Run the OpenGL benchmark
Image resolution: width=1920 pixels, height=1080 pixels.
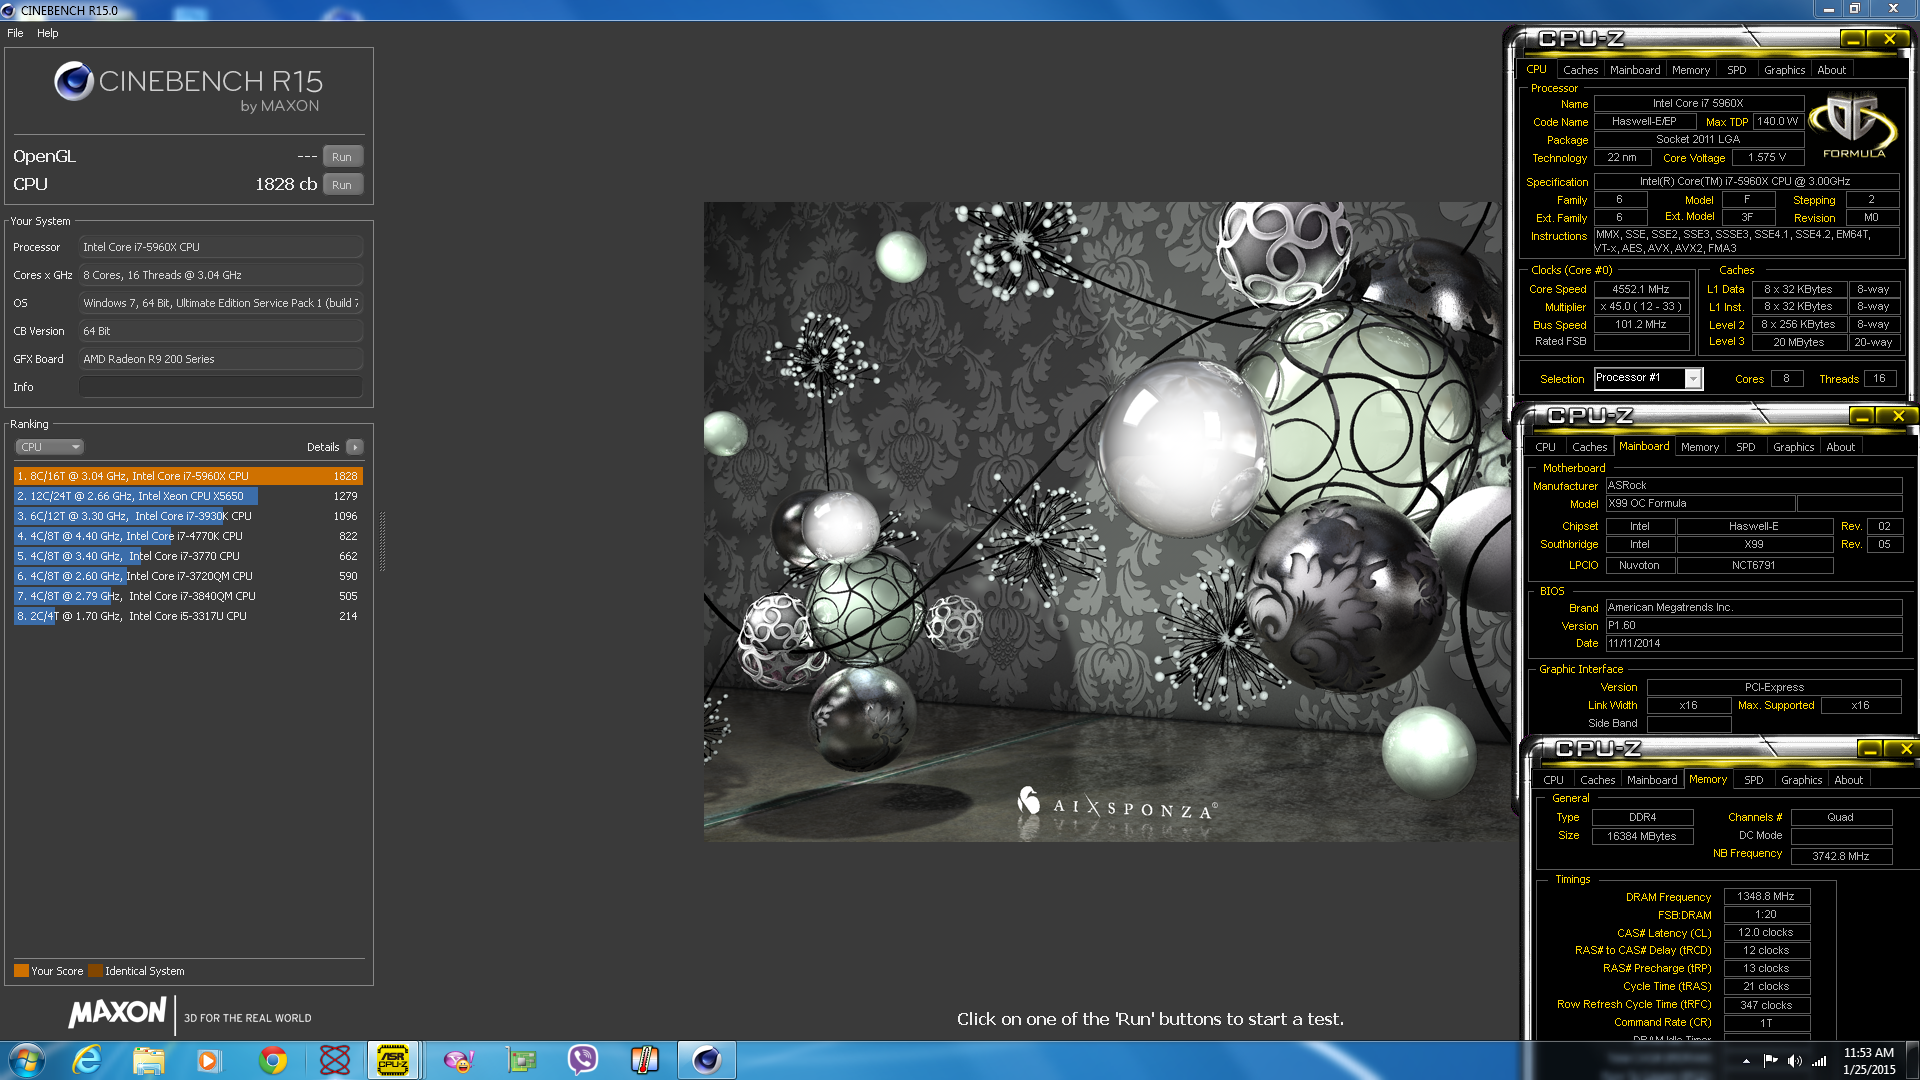(x=342, y=157)
